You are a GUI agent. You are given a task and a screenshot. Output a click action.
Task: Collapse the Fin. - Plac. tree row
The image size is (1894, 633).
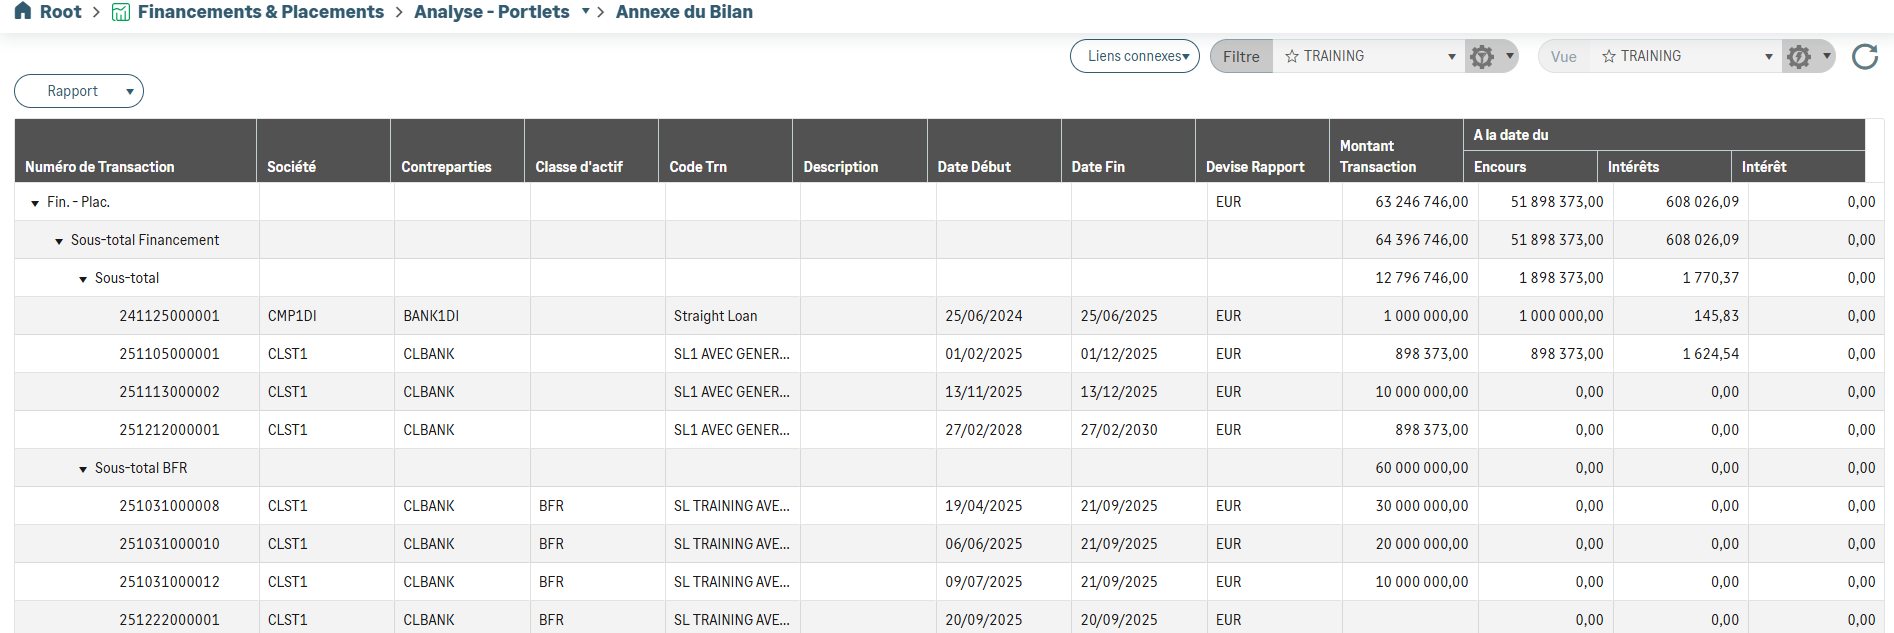[35, 203]
